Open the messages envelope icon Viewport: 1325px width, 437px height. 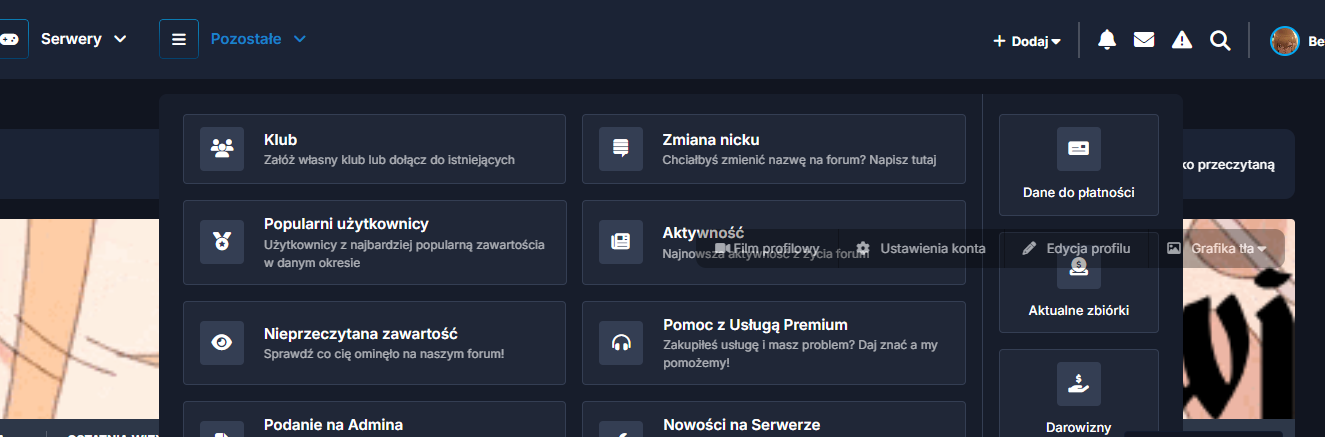(1144, 40)
